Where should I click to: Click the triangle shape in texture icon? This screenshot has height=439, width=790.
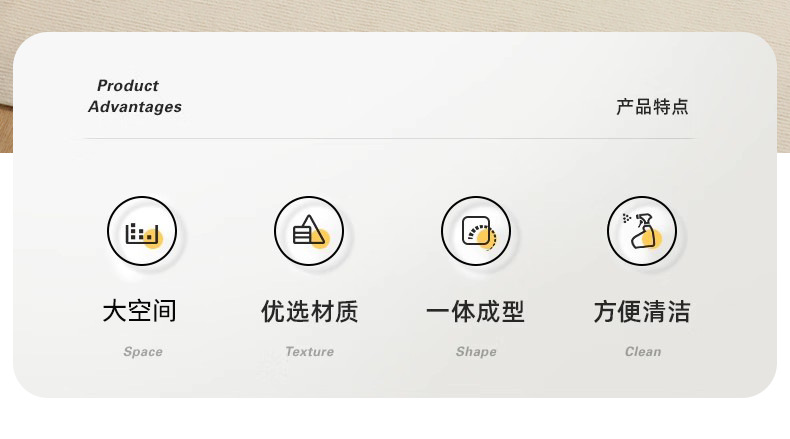311,229
